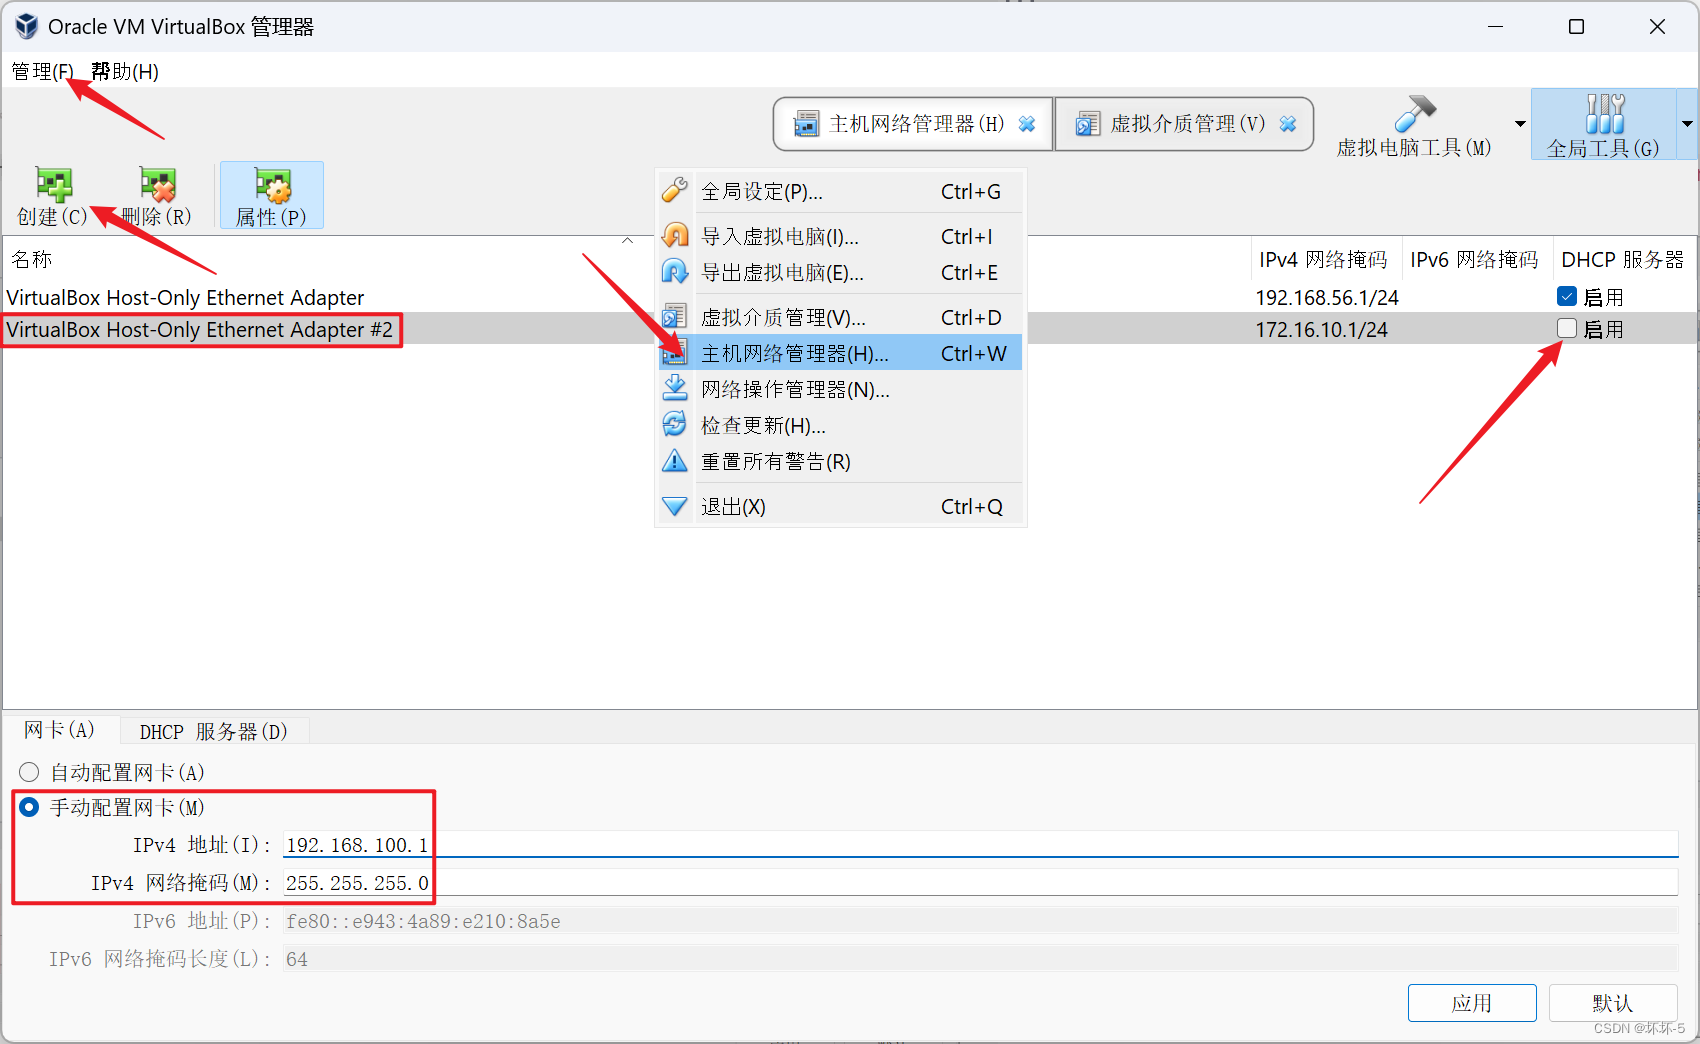Image resolution: width=1700 pixels, height=1044 pixels.
Task: Switch to DHCP 服务器(D) tab
Action: pyautogui.click(x=213, y=731)
